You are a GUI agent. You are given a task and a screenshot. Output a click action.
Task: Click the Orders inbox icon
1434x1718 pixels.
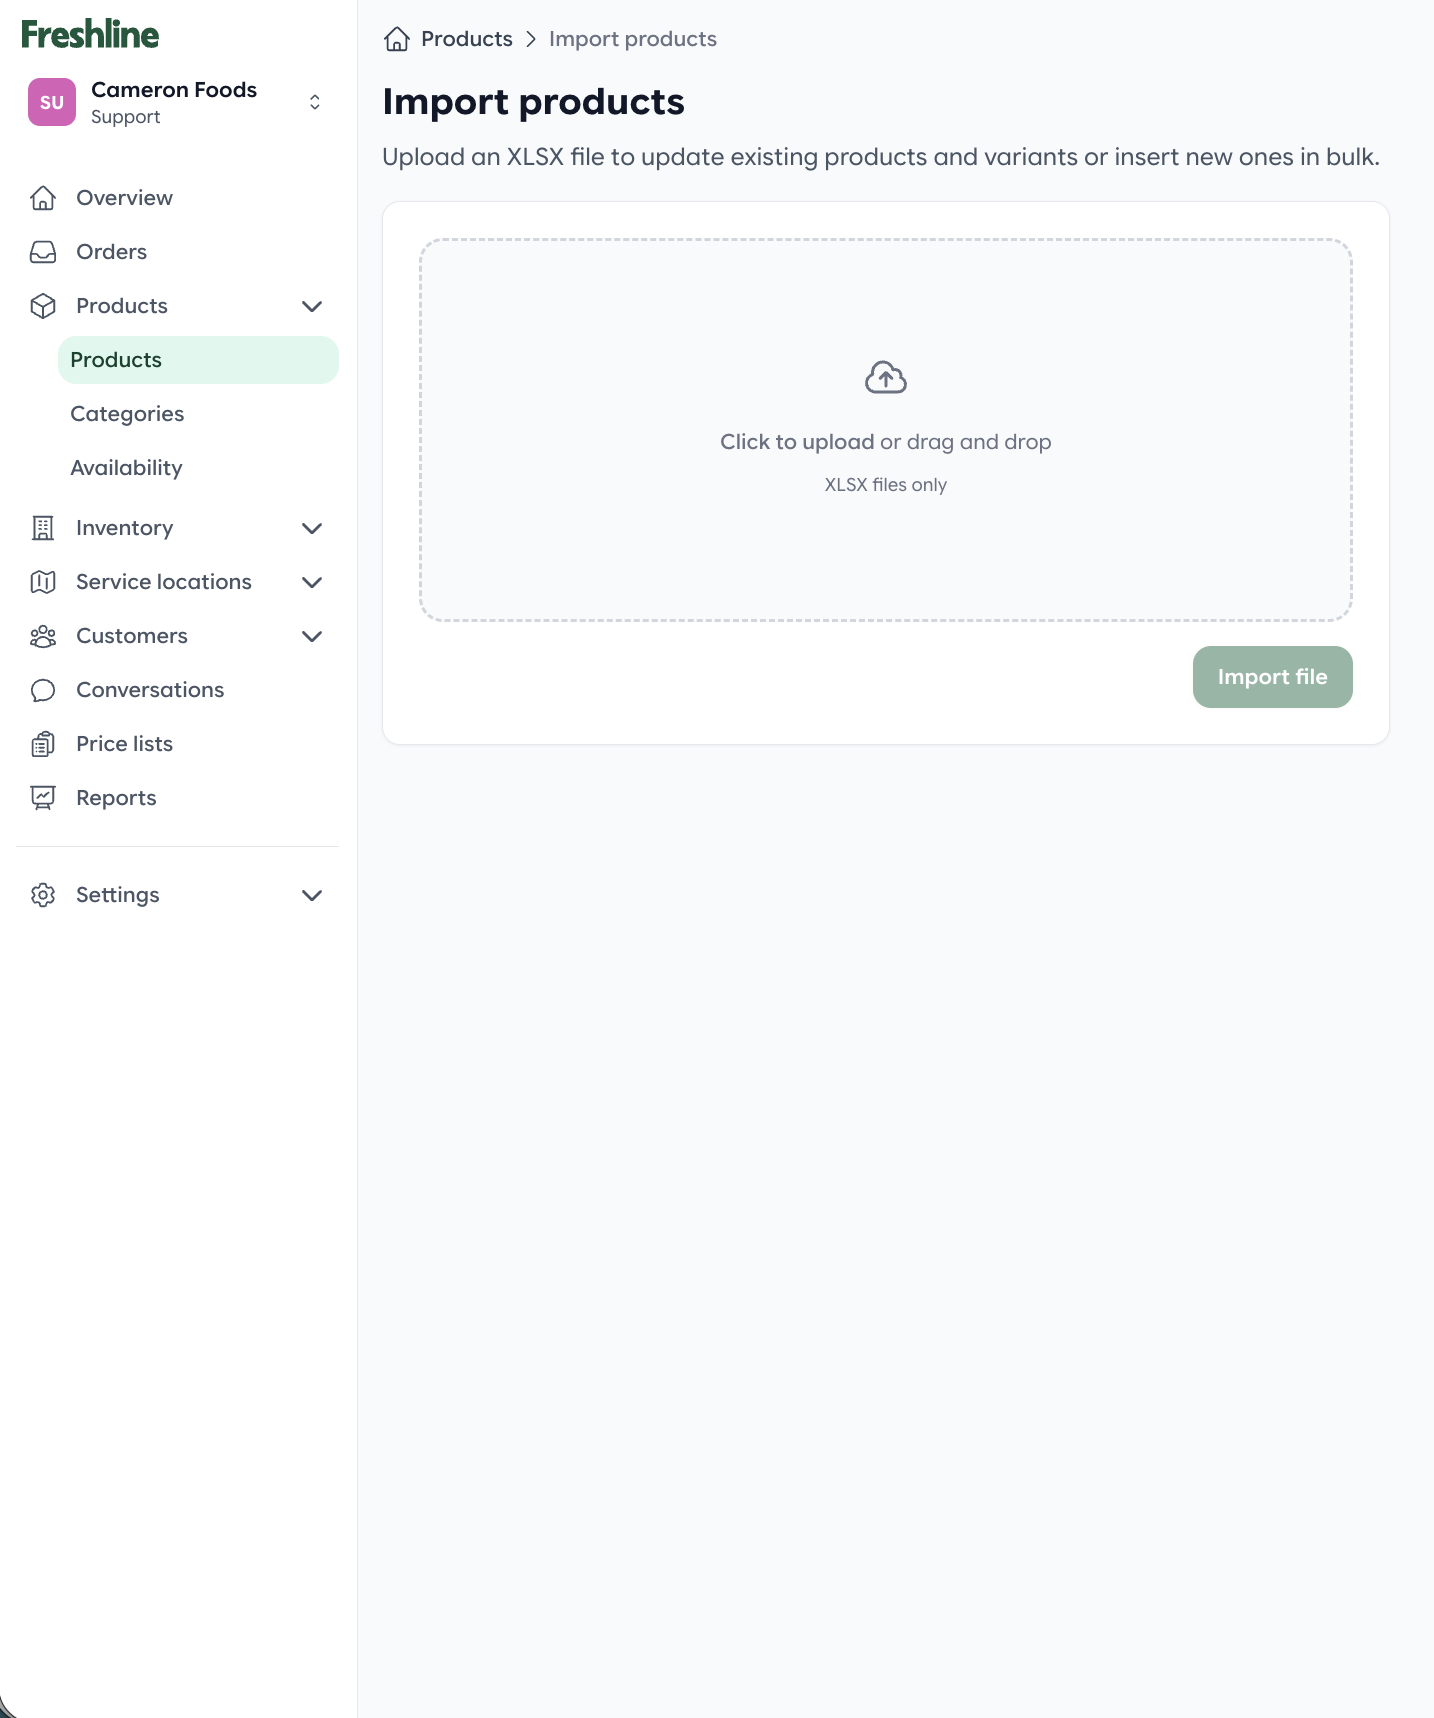[x=43, y=252]
